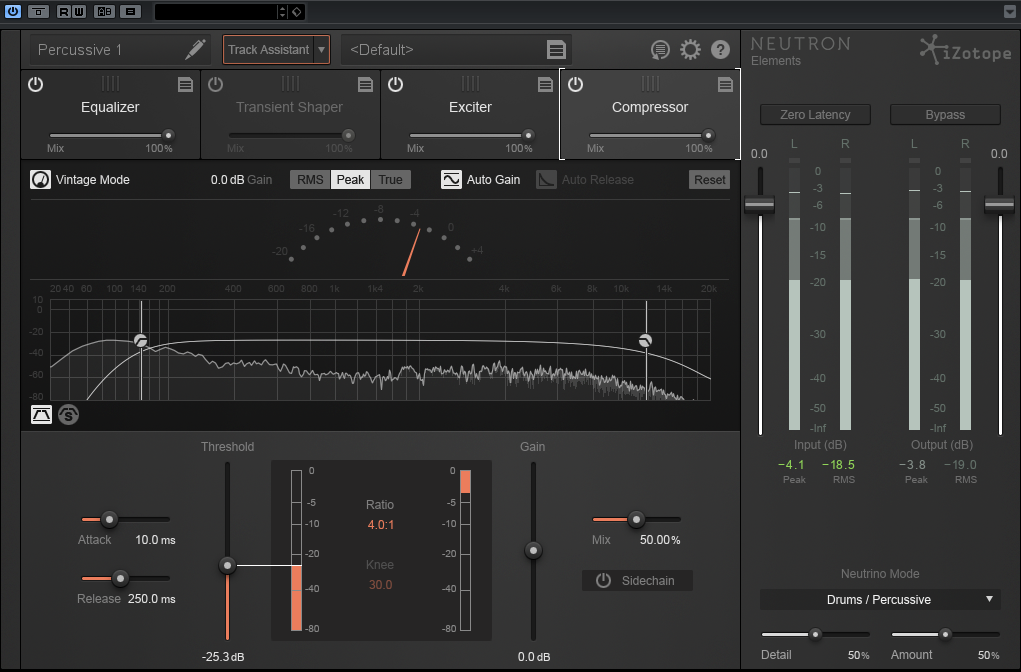
Task: Open the host preset menu list icon
Action: (130, 12)
